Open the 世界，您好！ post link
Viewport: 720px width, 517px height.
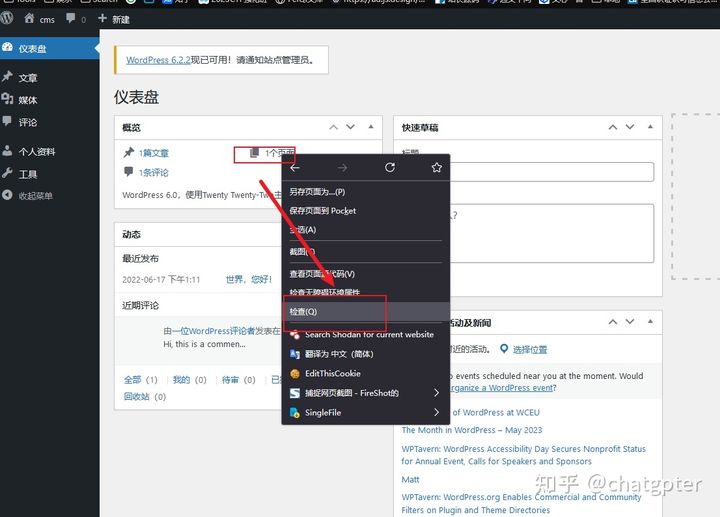click(x=249, y=279)
